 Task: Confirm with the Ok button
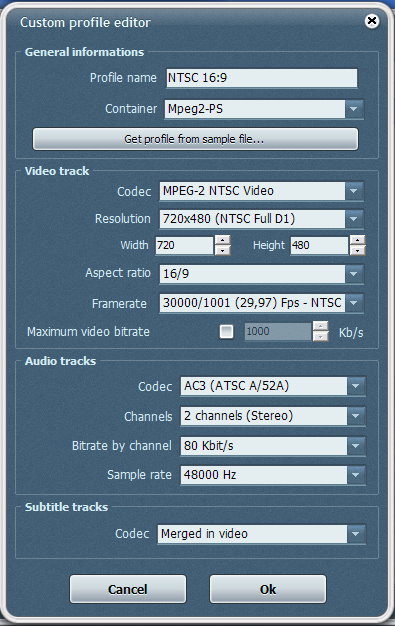tap(268, 589)
